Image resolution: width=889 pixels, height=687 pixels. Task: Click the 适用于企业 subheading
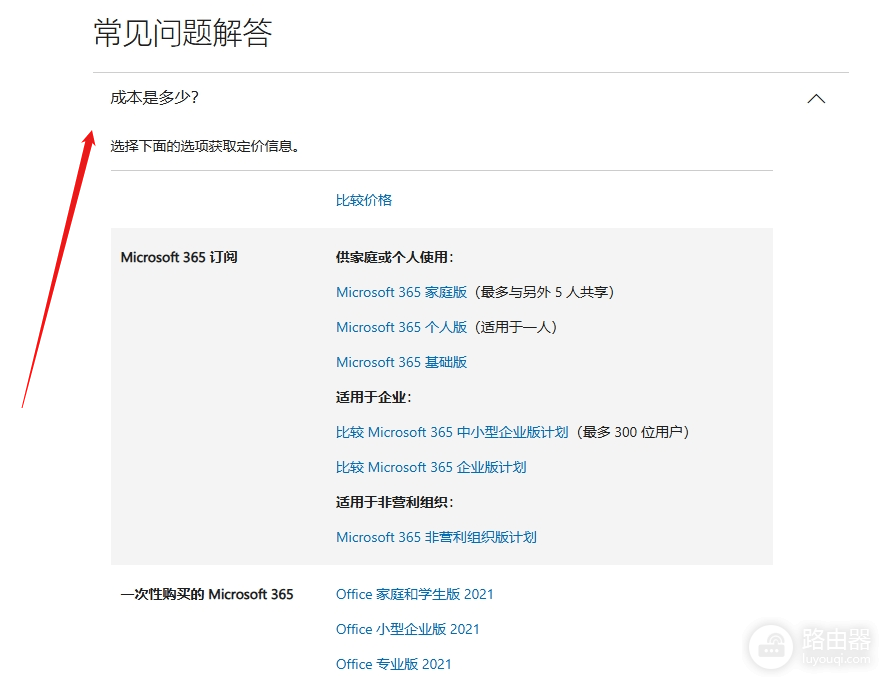pyautogui.click(x=374, y=397)
